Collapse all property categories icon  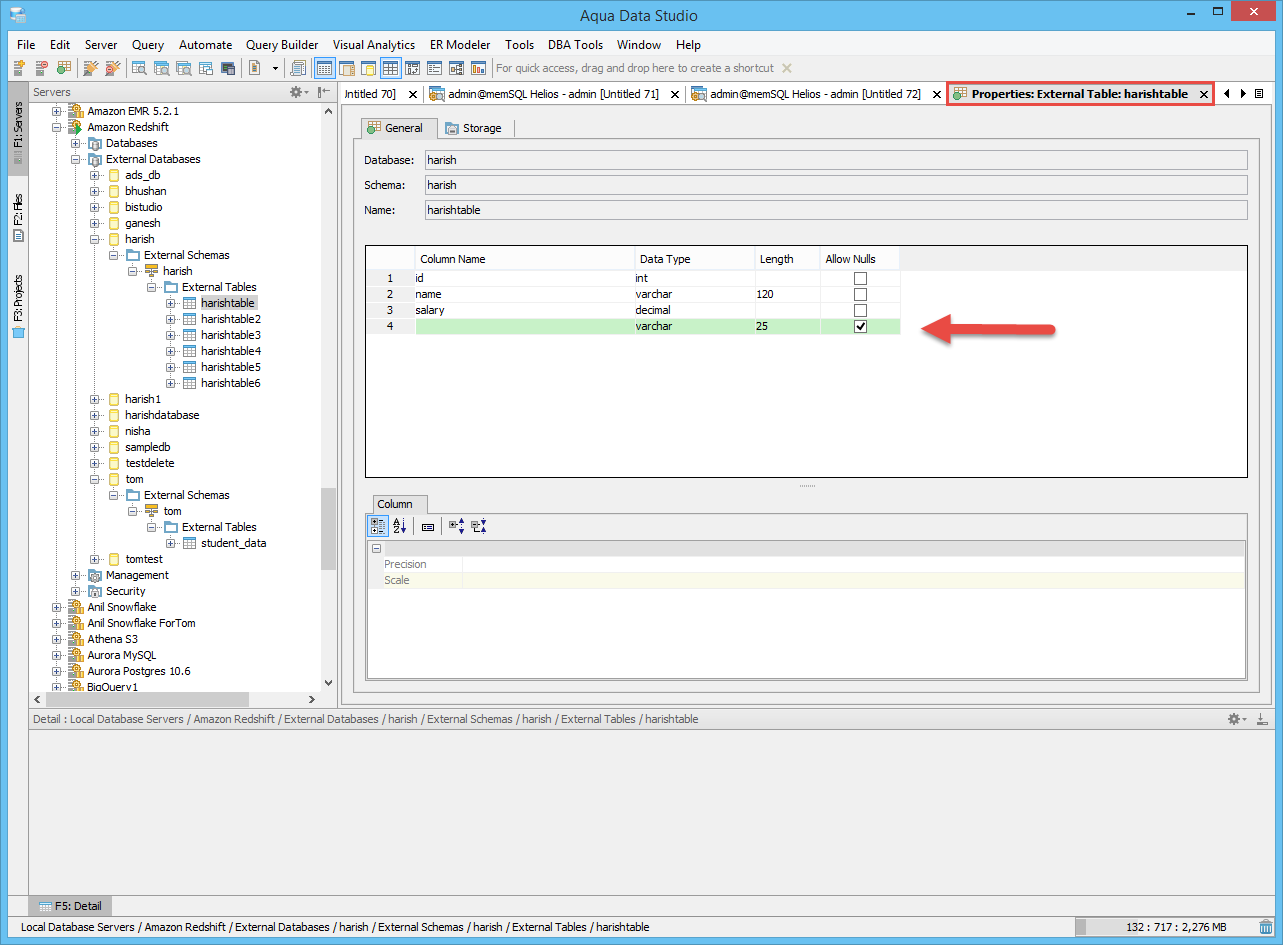click(x=478, y=526)
